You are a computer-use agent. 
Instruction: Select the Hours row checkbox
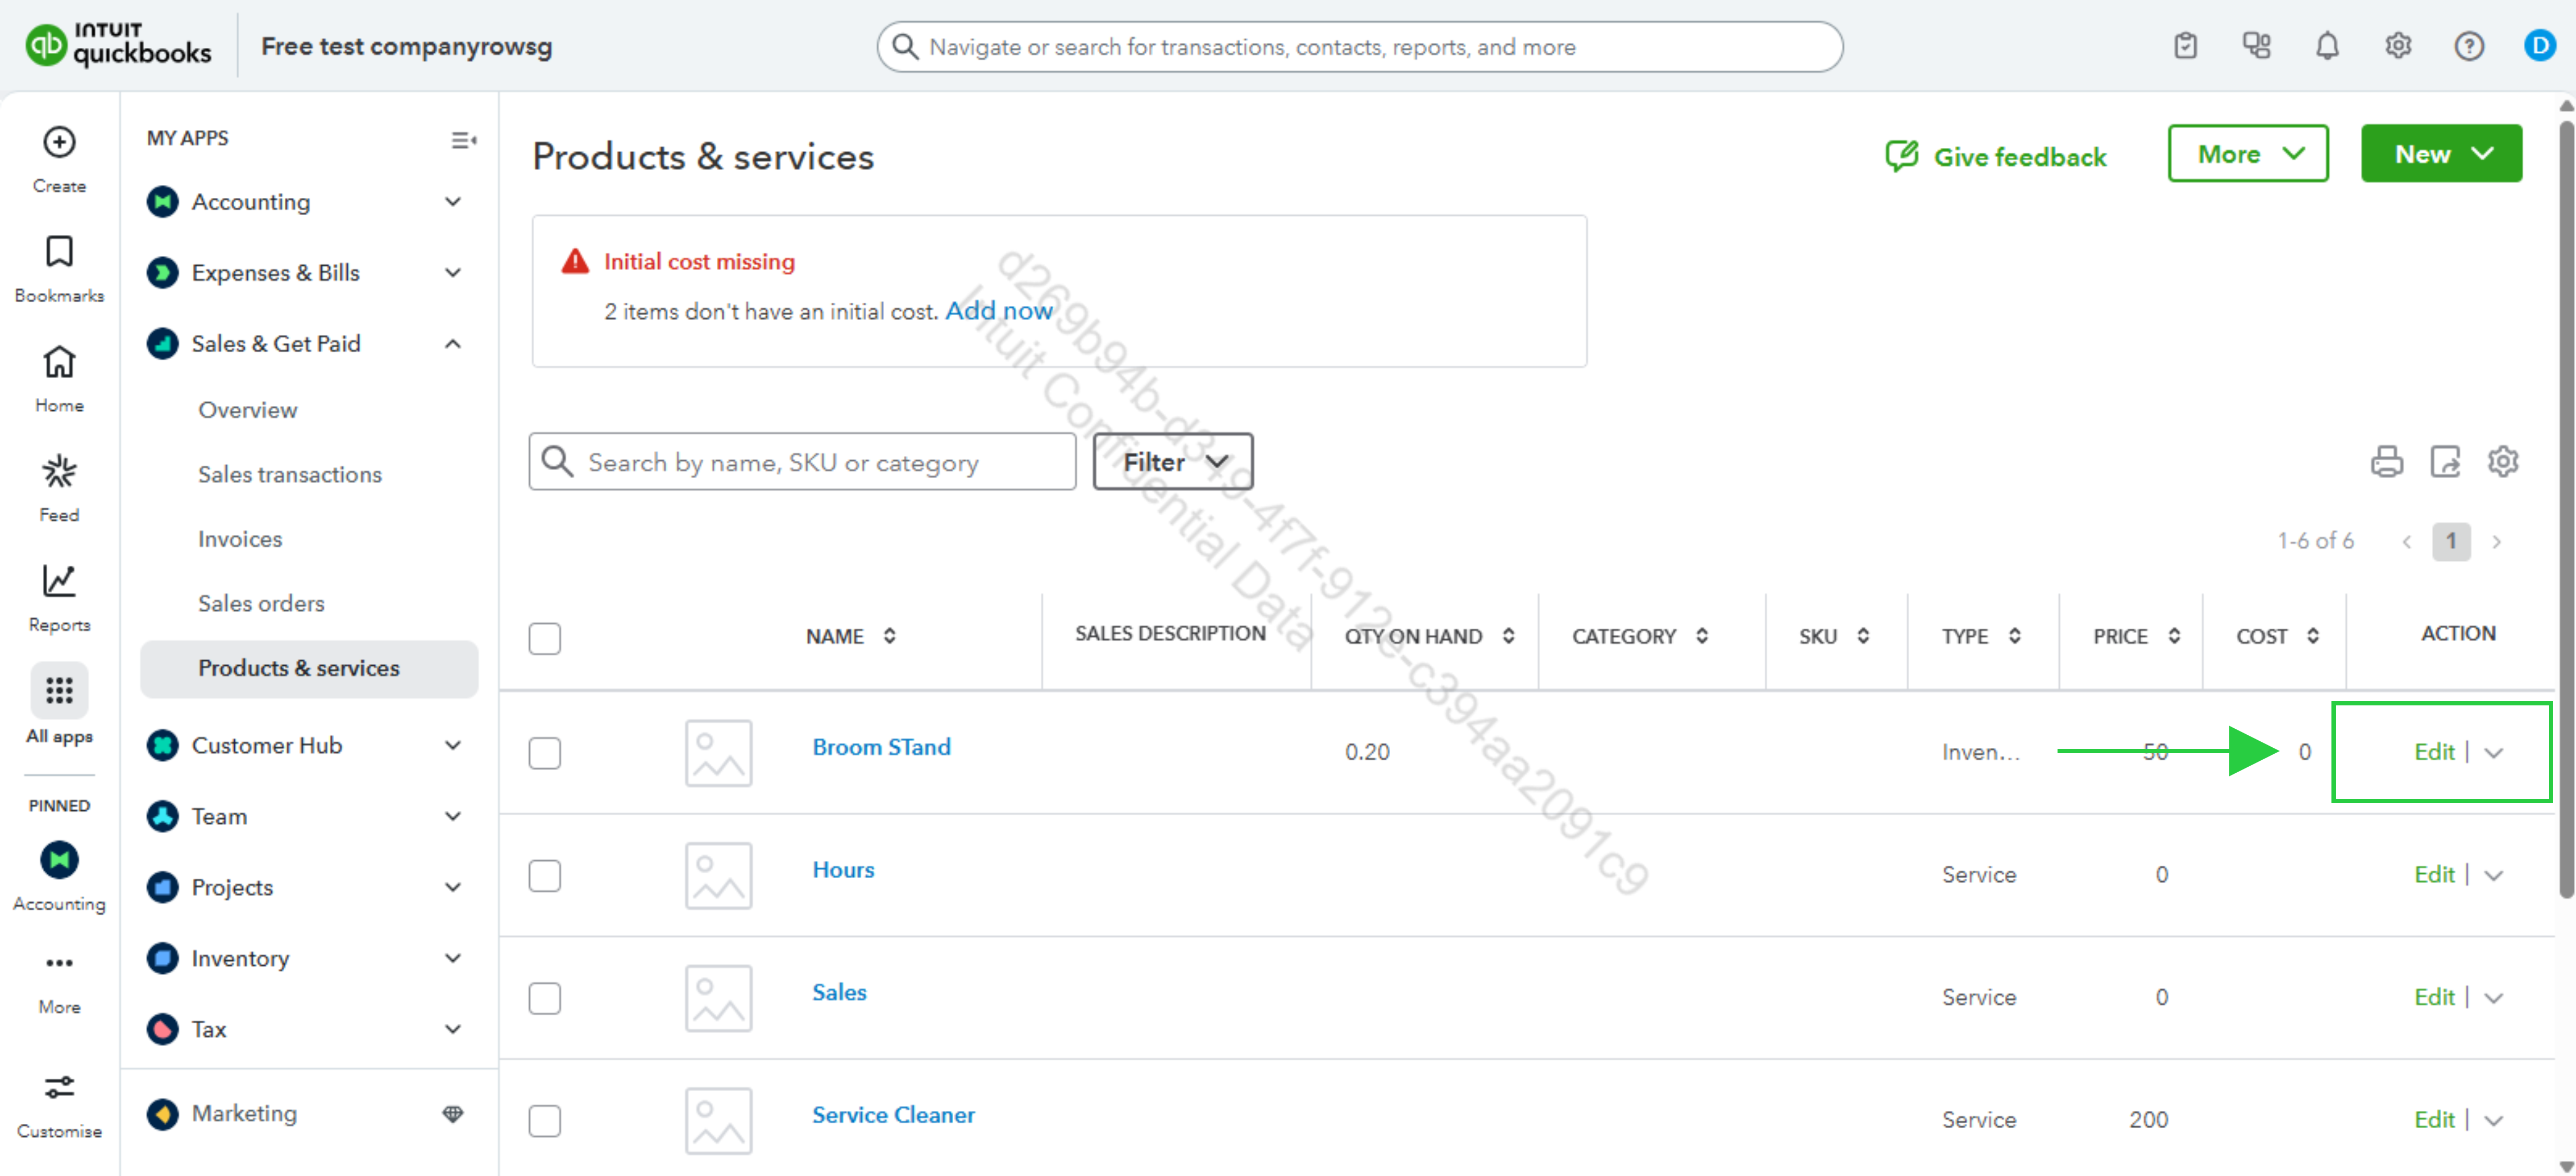544,875
